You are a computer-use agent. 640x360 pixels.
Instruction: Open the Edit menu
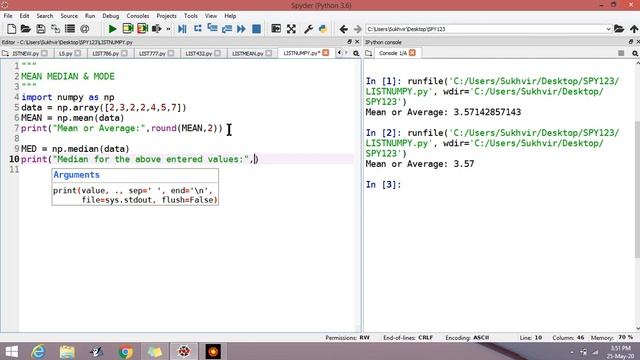pos(24,16)
